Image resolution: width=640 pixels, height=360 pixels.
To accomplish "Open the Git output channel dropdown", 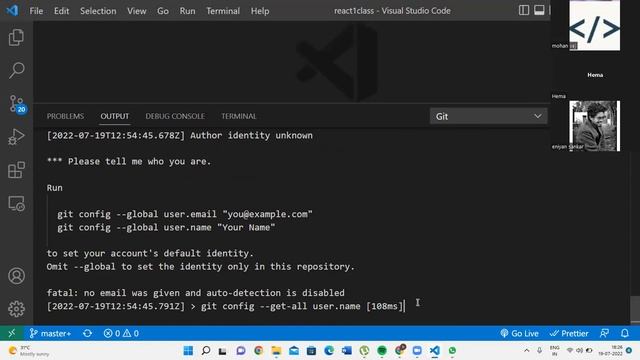I will click(488, 116).
